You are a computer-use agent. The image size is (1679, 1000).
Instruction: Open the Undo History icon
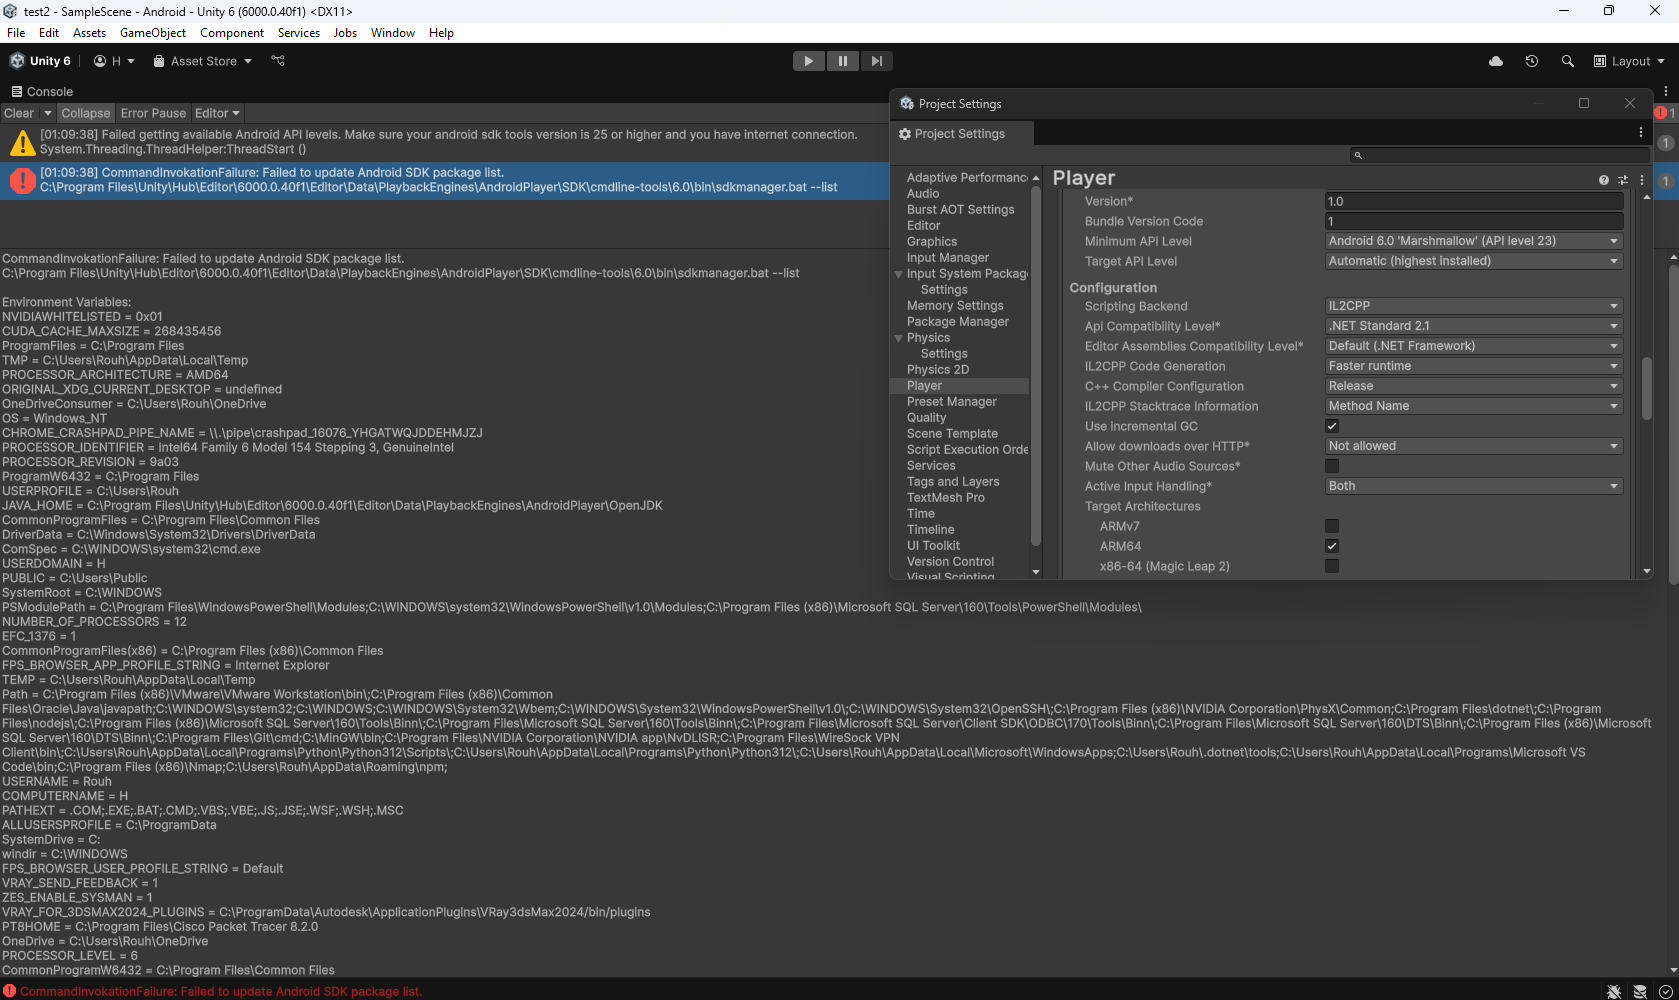pyautogui.click(x=1532, y=61)
